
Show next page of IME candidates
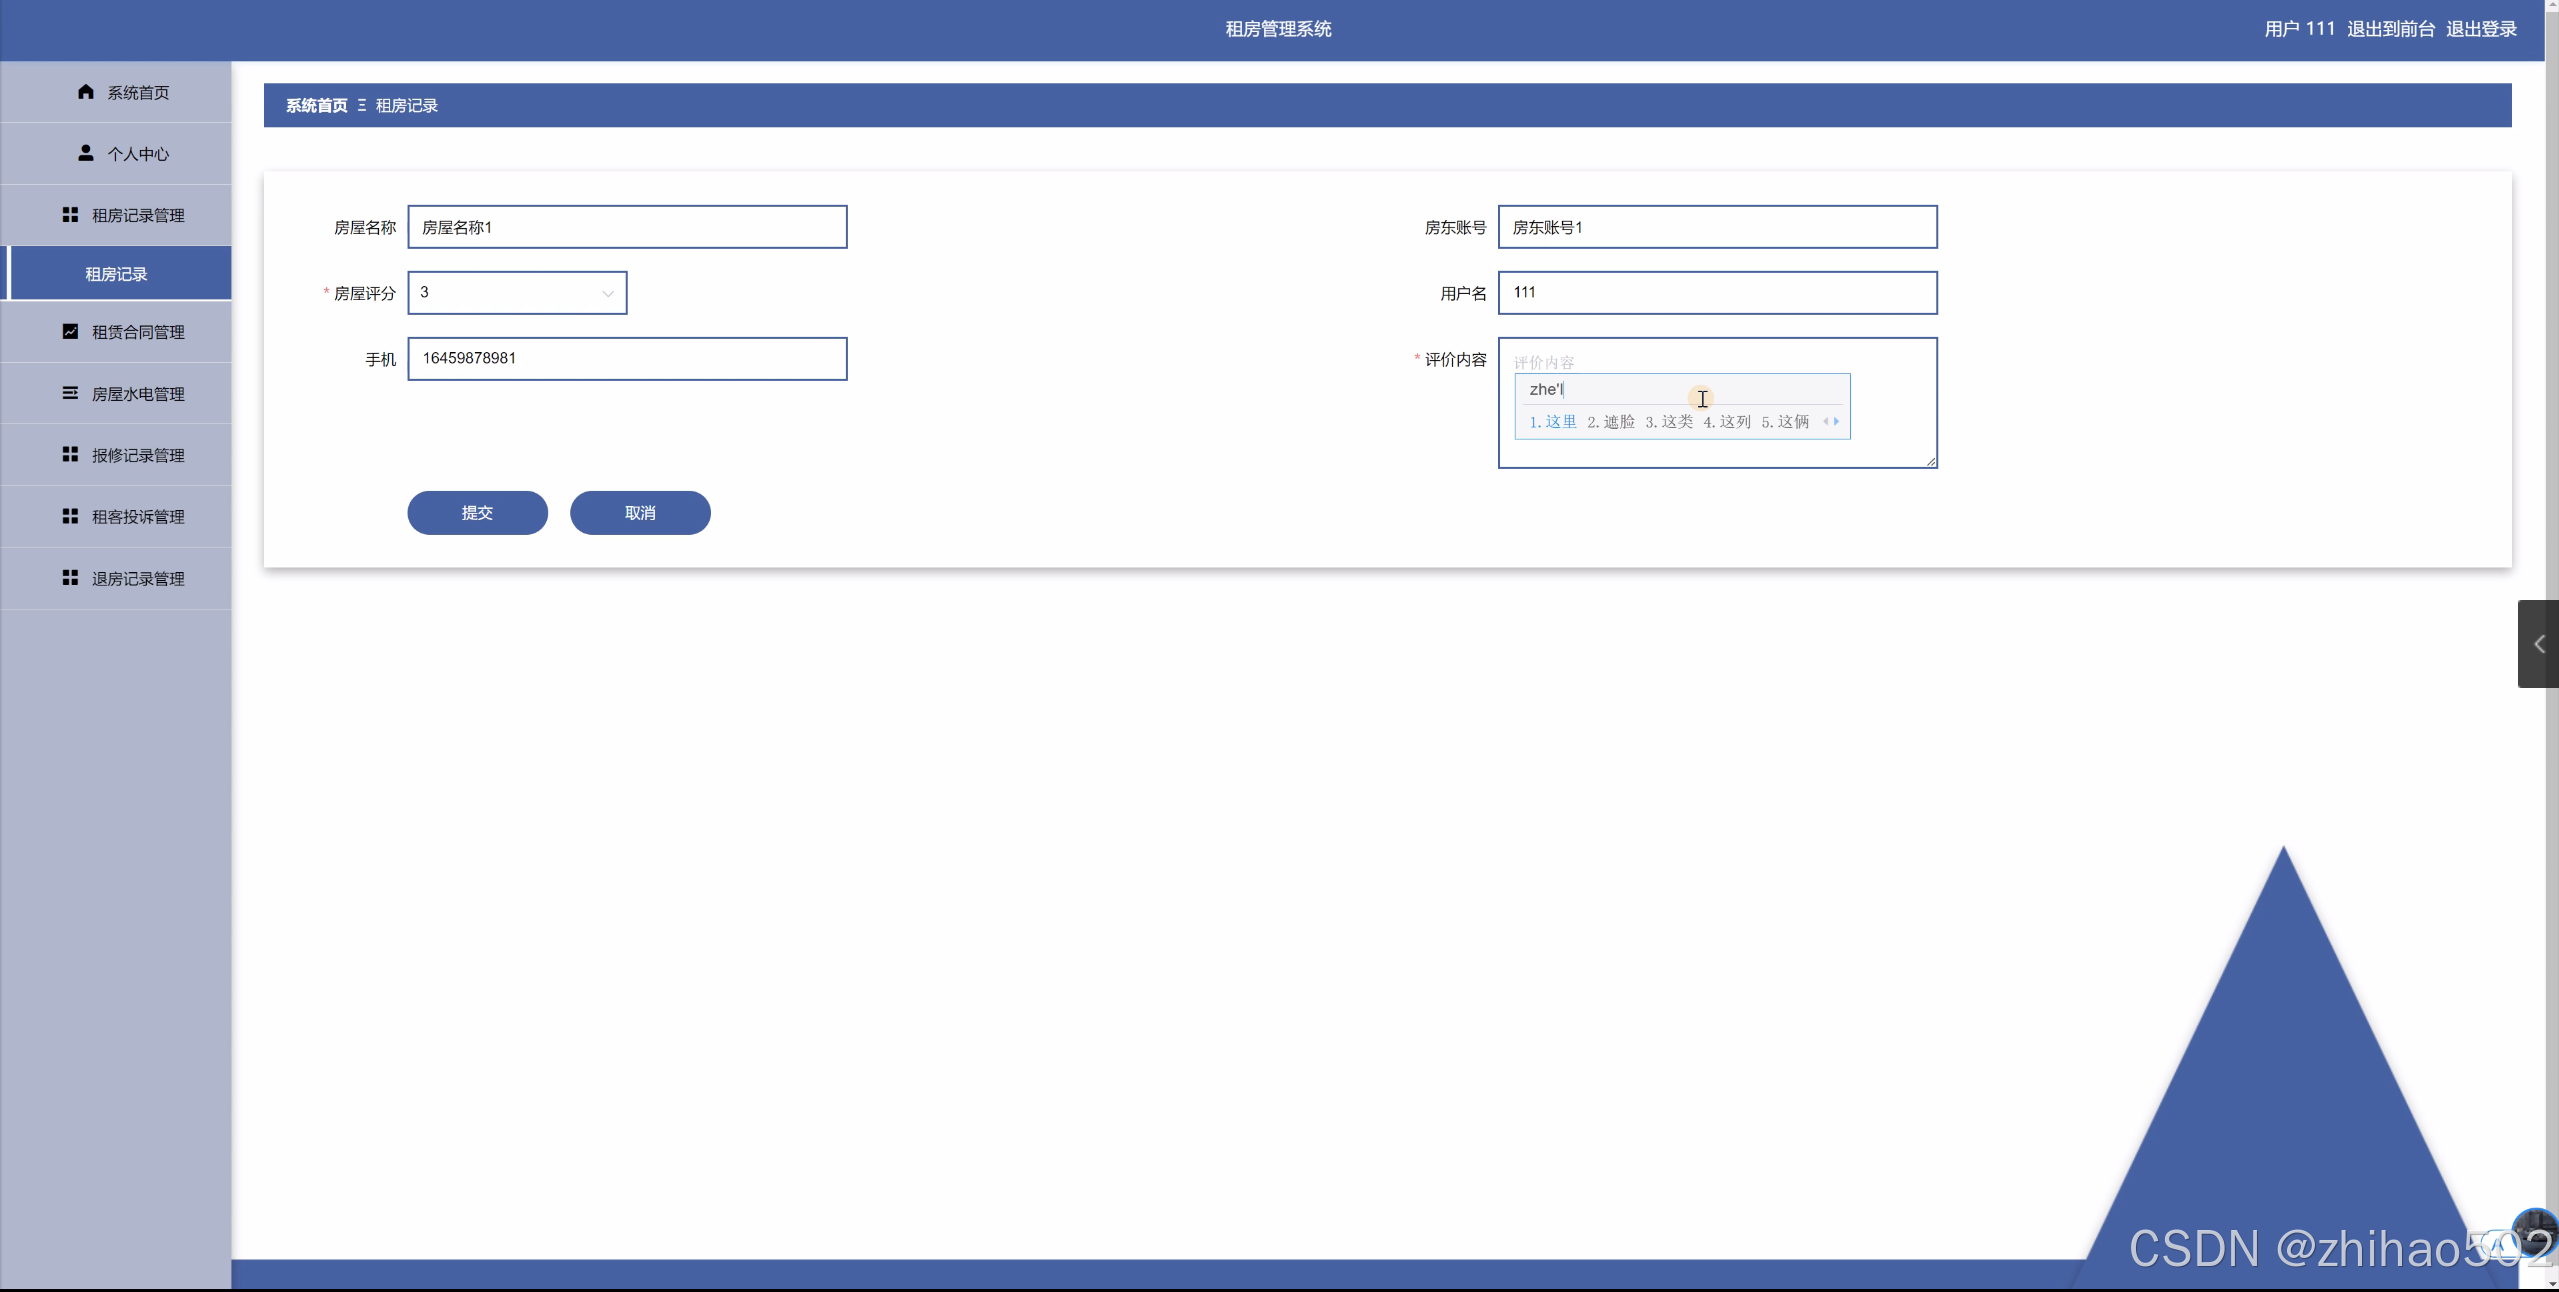pyautogui.click(x=1837, y=422)
